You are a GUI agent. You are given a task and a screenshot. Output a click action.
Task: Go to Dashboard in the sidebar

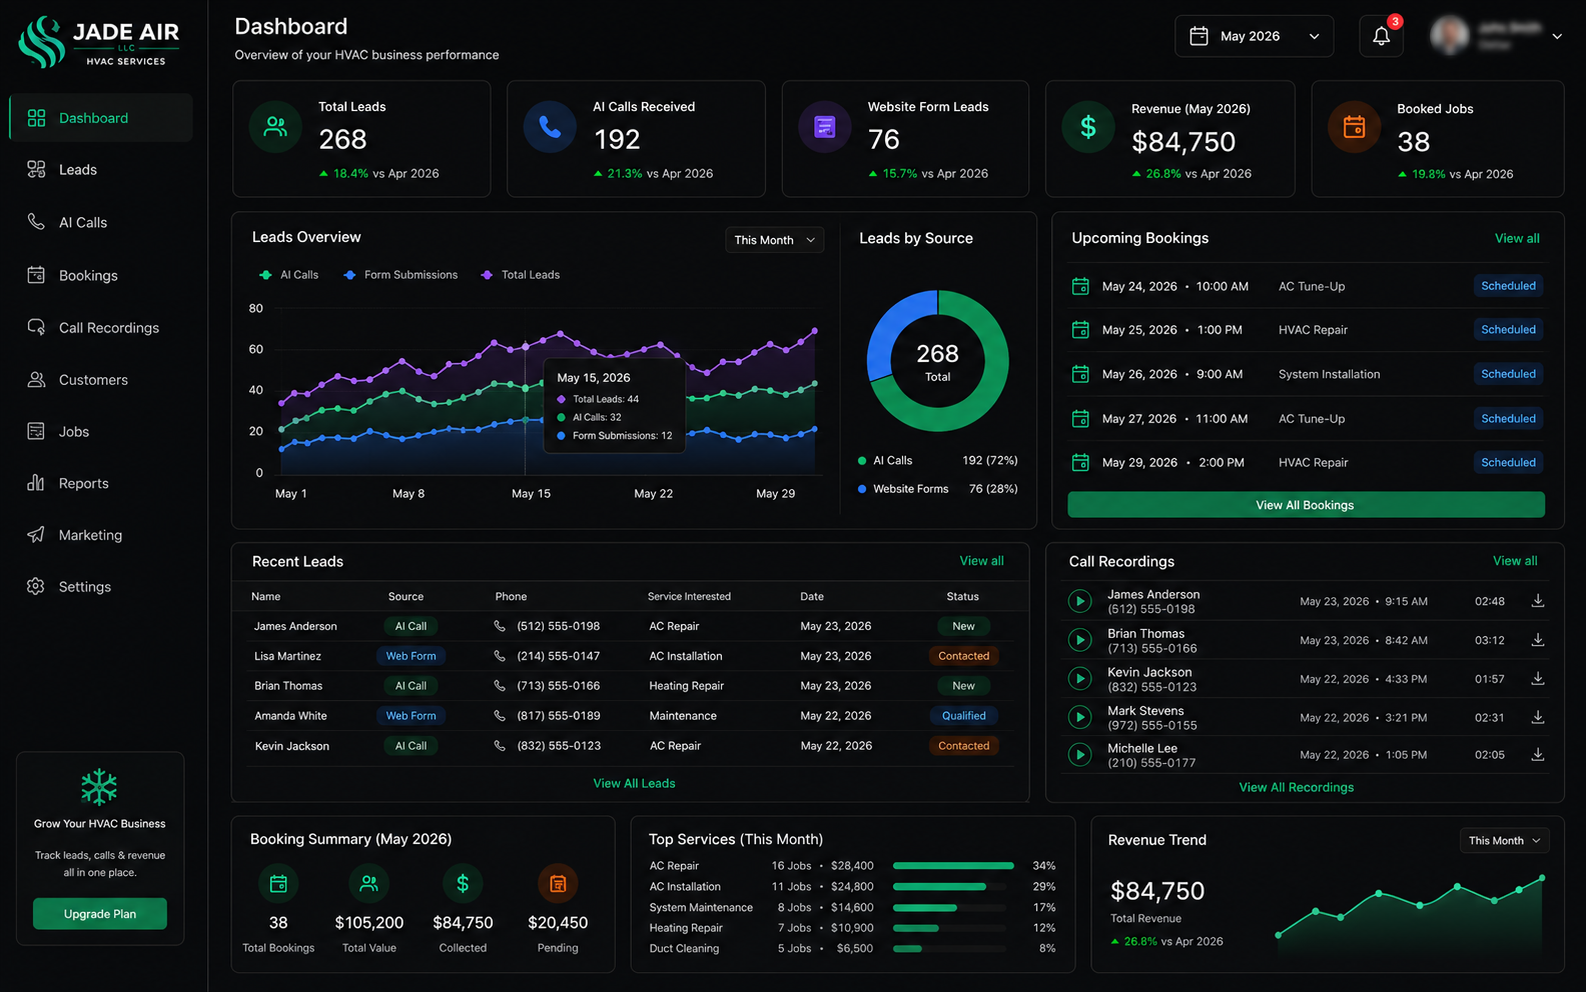101,118
